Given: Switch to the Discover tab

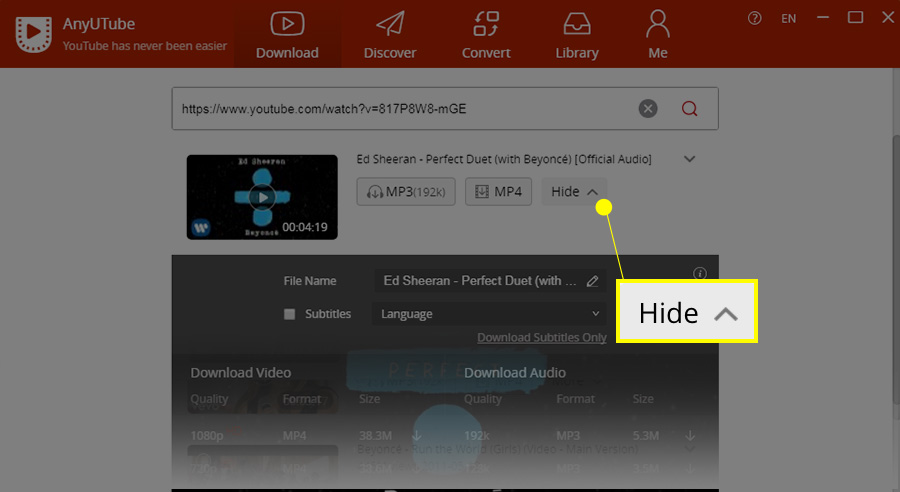Looking at the screenshot, I should point(390,36).
